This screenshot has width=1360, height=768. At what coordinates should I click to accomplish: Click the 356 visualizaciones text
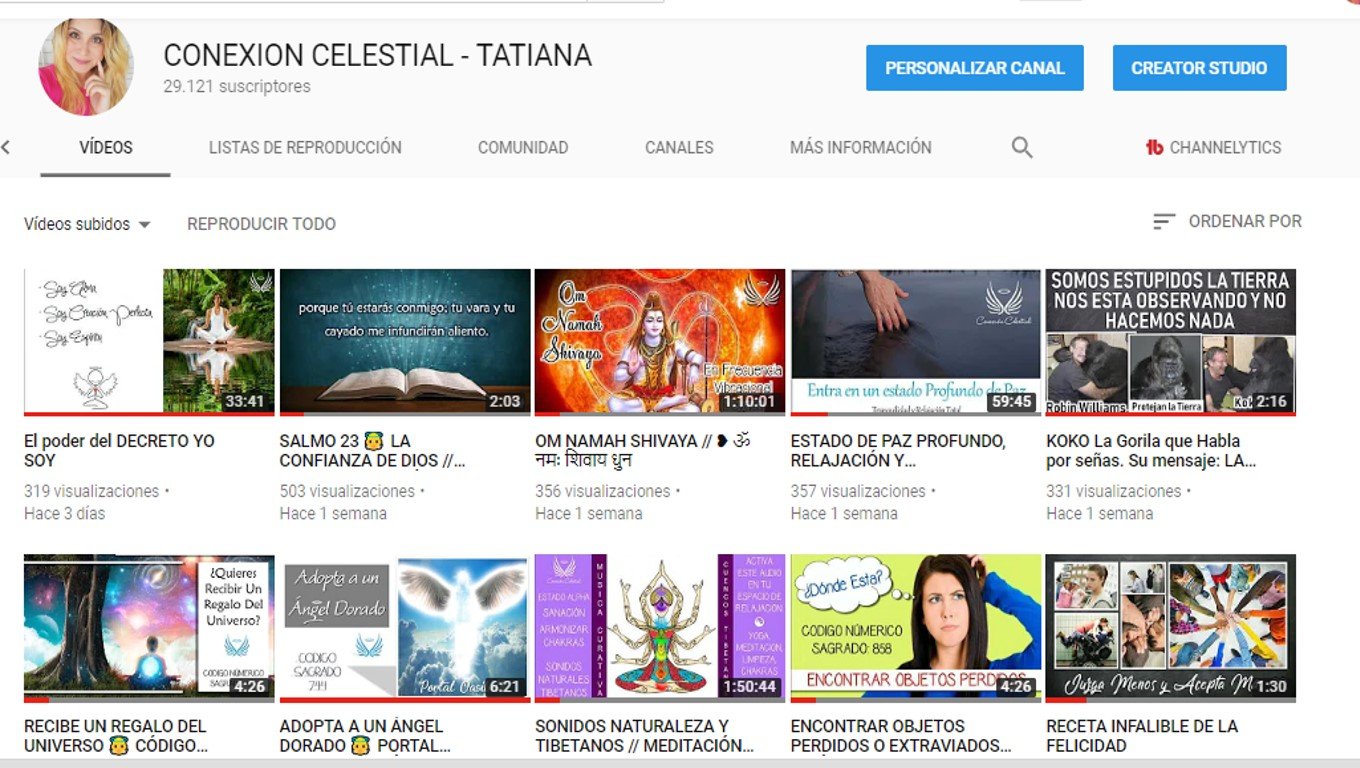pos(602,492)
